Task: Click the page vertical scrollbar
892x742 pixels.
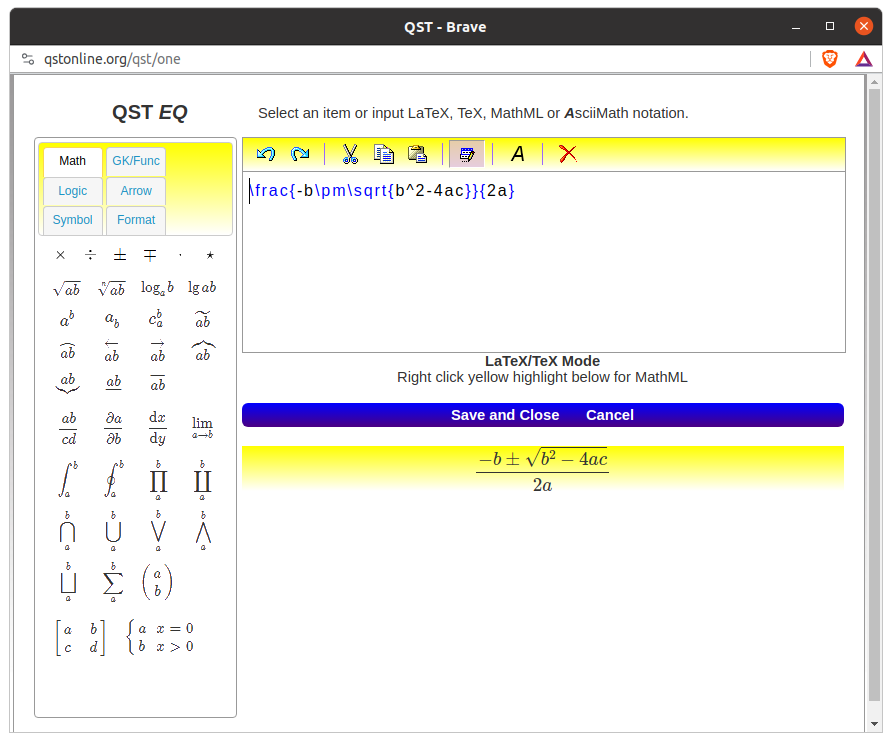Action: pyautogui.click(x=874, y=395)
